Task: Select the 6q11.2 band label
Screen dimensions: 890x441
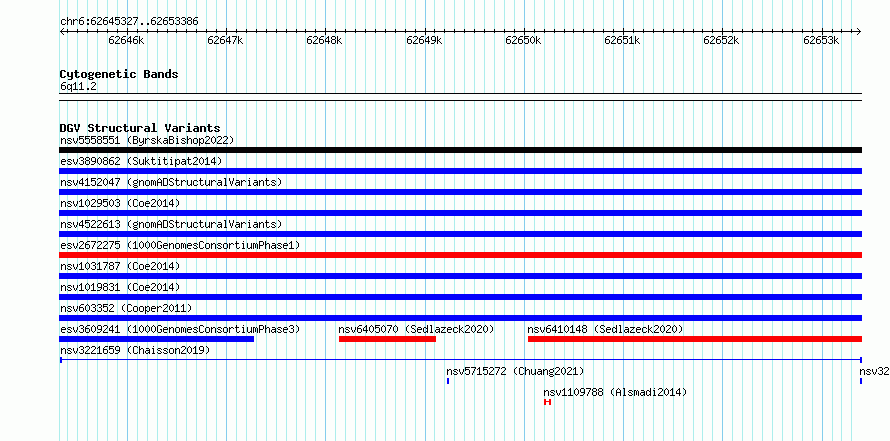Action: point(78,86)
